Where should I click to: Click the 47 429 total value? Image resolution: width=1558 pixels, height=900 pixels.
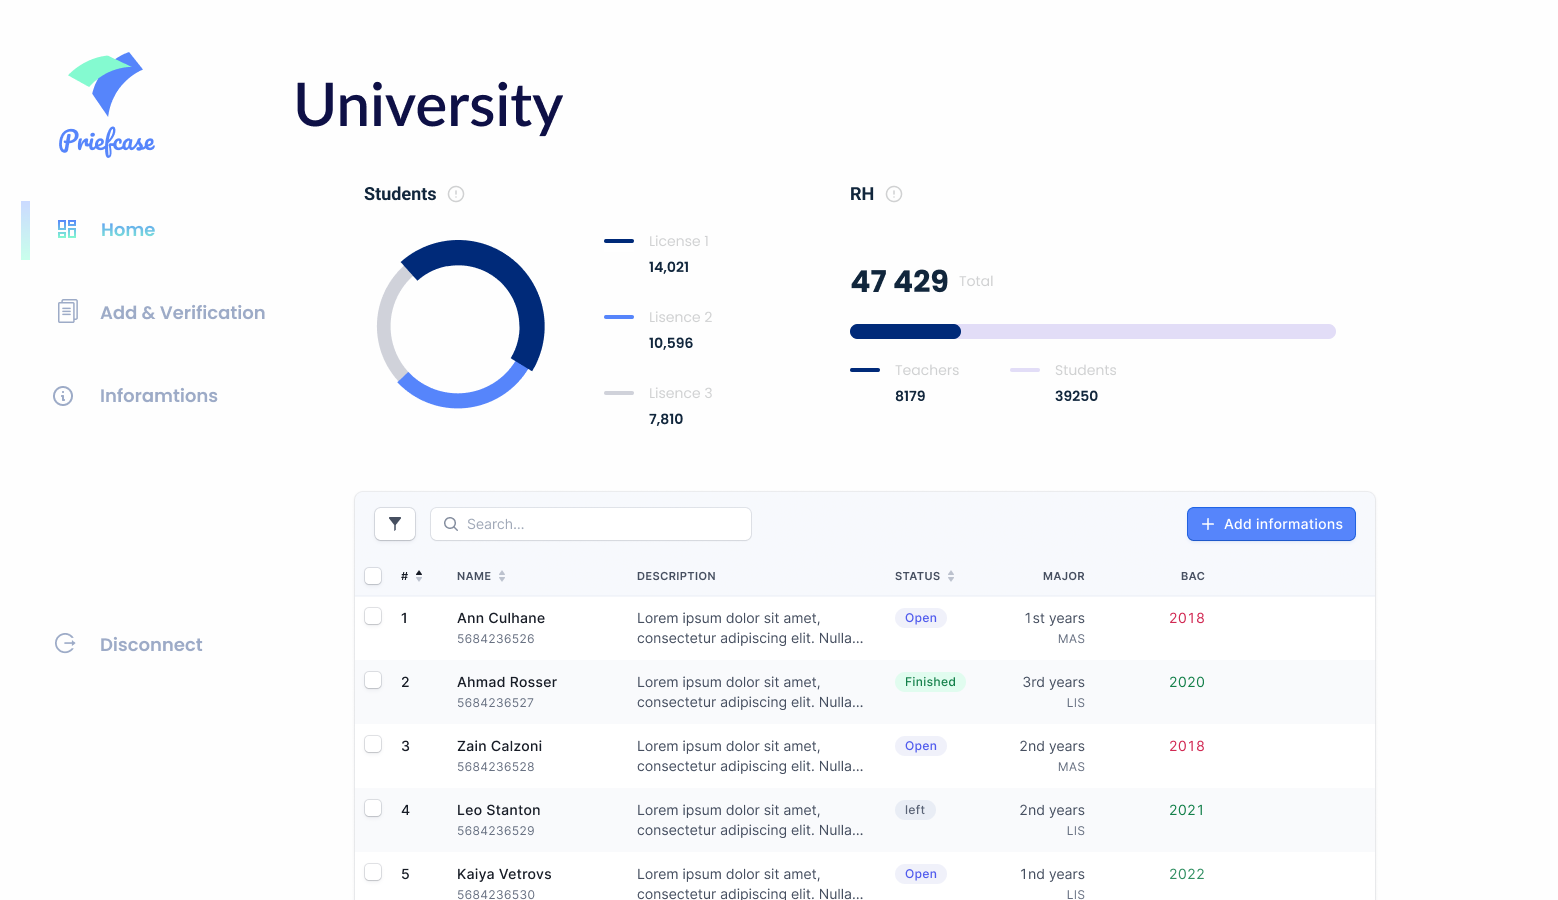[x=899, y=281]
